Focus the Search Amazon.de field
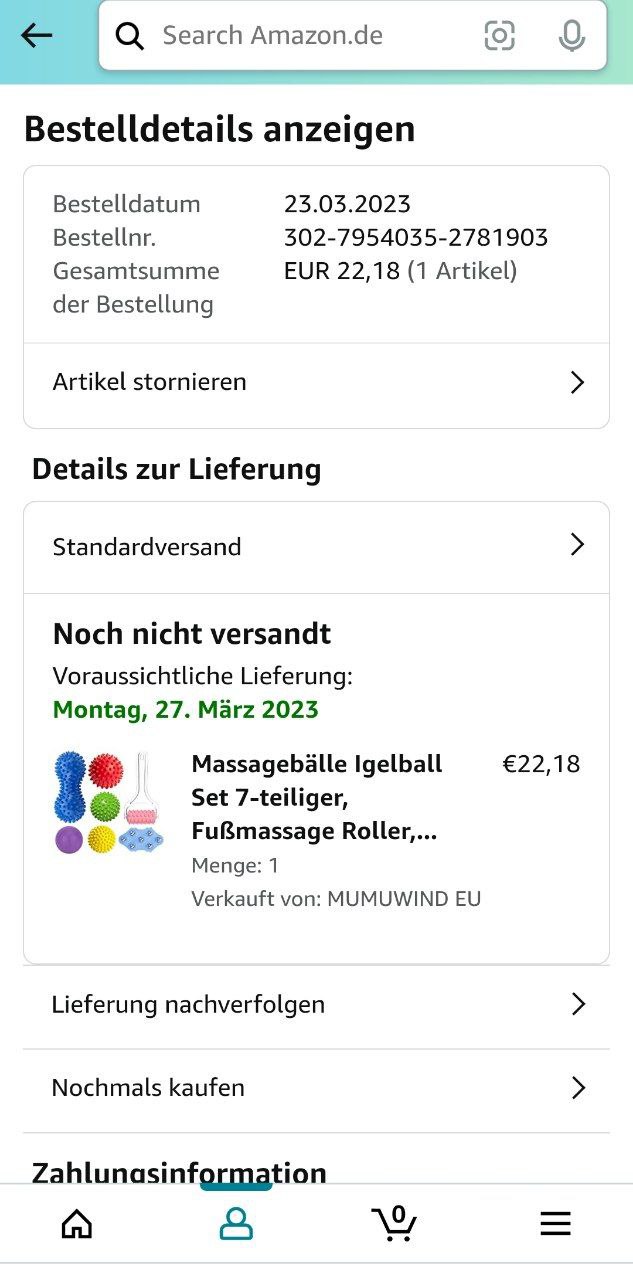Image resolution: width=633 pixels, height=1280 pixels. (x=300, y=36)
